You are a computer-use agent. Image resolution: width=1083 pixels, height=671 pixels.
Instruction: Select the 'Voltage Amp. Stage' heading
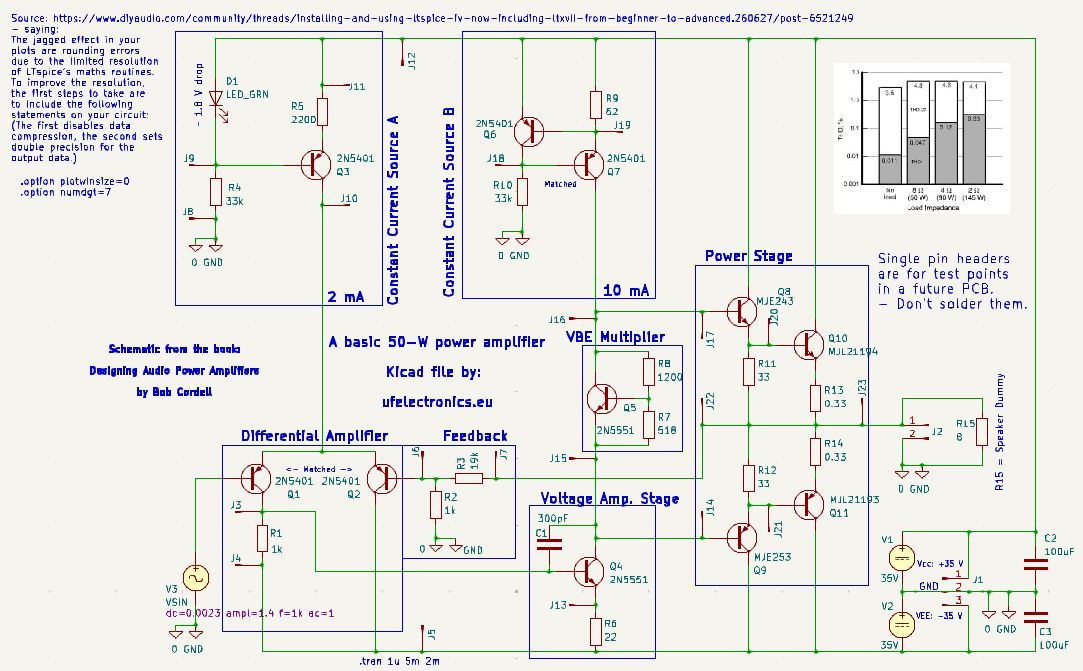pyautogui.click(x=609, y=498)
